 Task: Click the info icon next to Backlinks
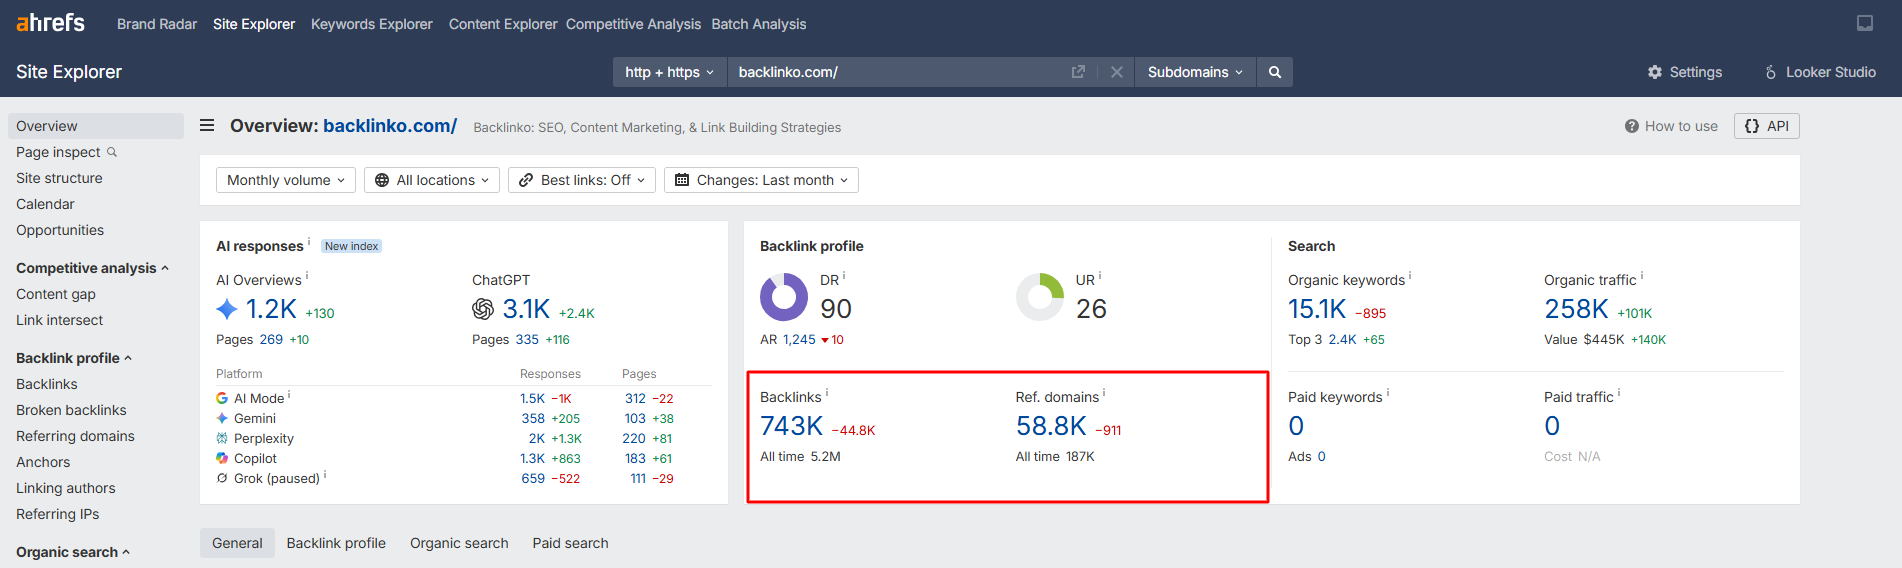coord(827,393)
